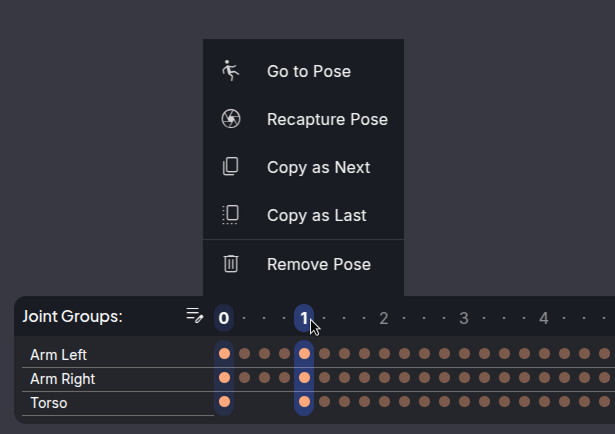Click Arm Left dot below marker 4

pos(544,354)
